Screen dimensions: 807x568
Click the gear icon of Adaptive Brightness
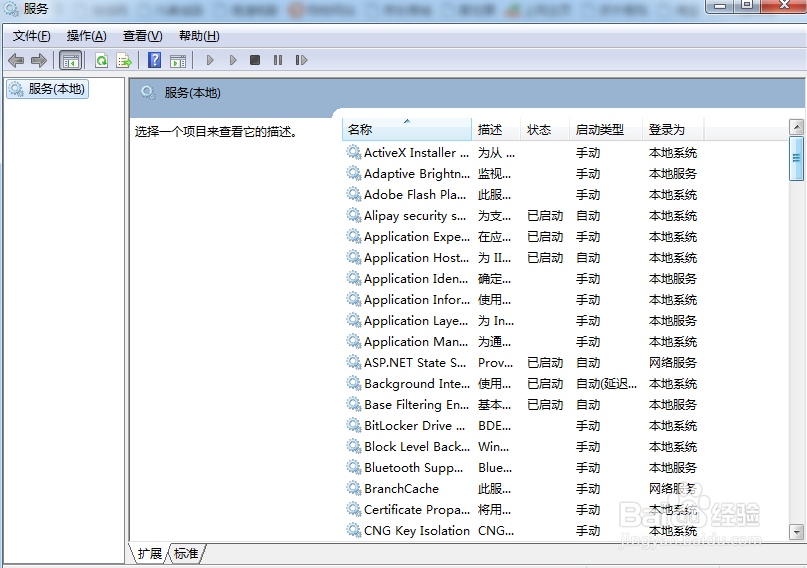354,173
